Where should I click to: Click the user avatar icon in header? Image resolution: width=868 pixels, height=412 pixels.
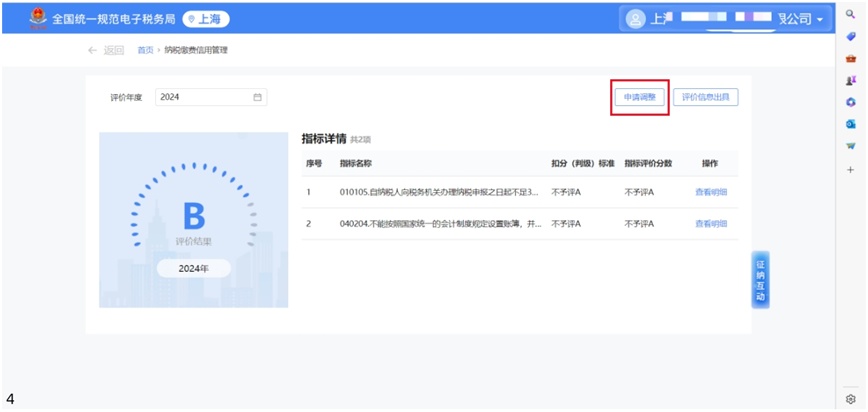(x=636, y=19)
